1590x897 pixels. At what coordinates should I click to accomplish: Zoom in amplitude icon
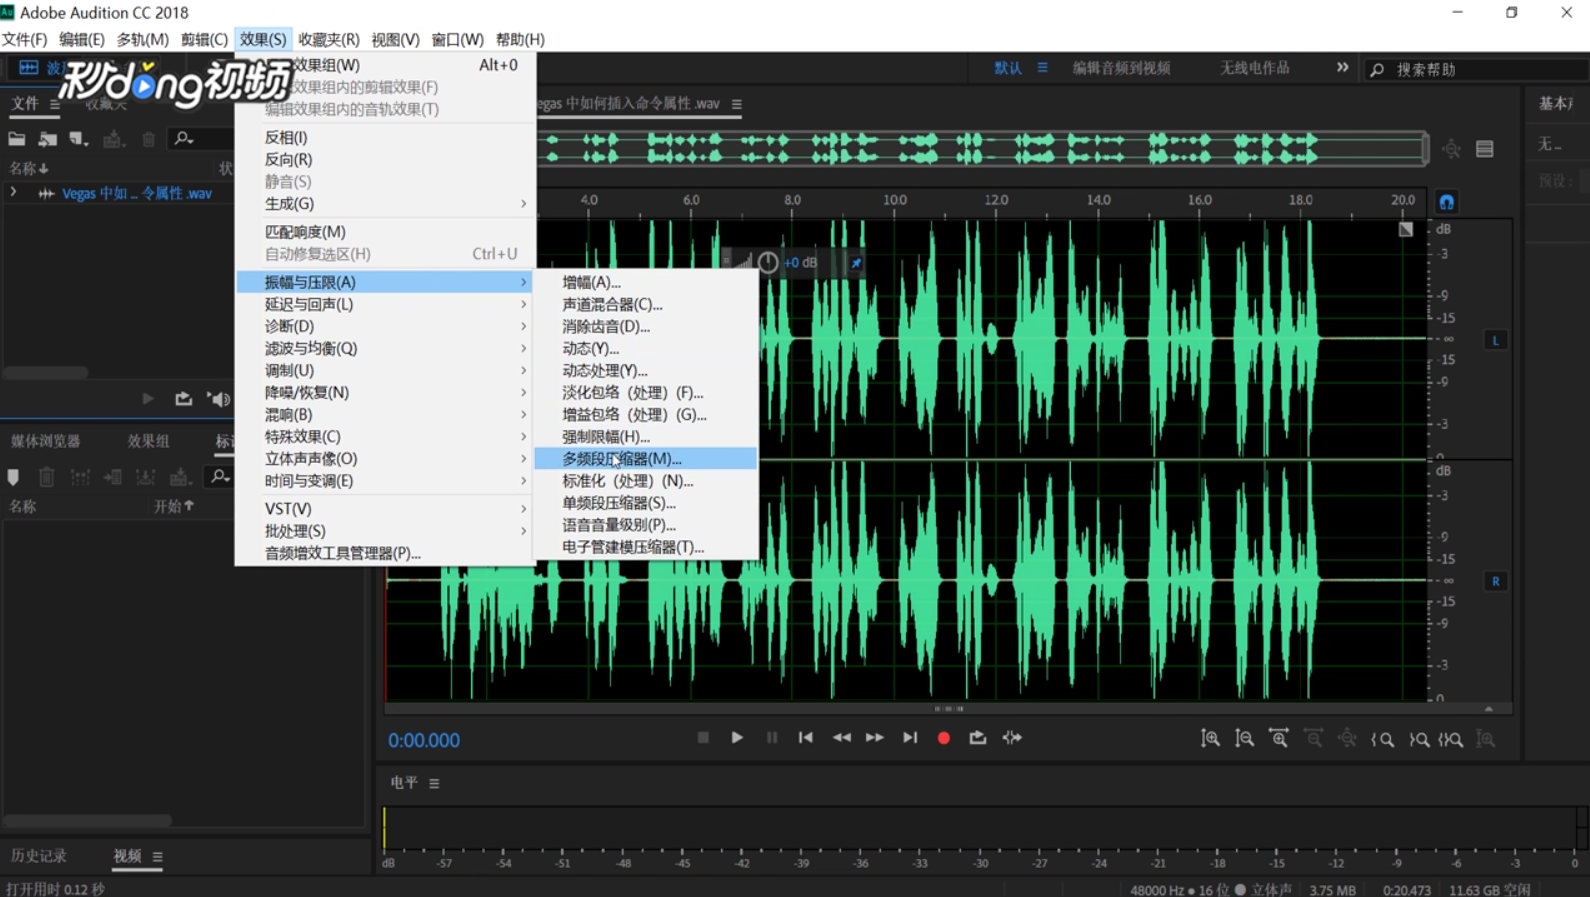click(1210, 739)
